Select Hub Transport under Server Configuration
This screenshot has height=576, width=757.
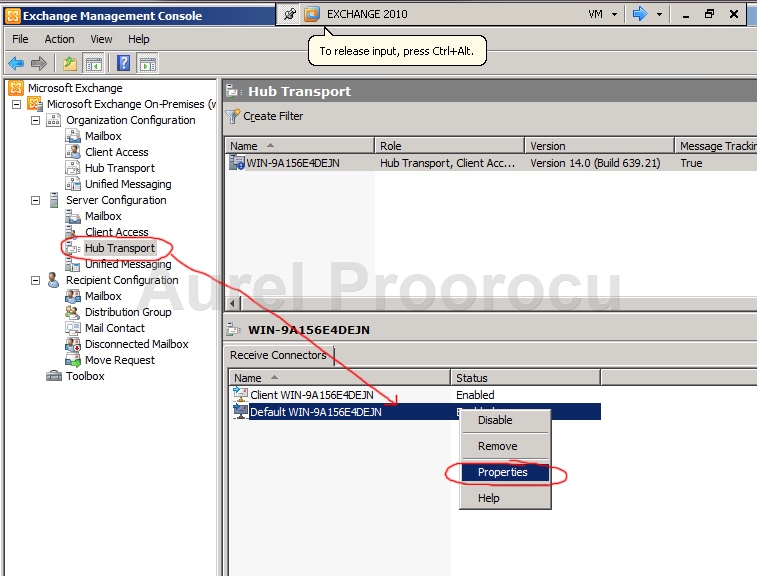[x=120, y=248]
